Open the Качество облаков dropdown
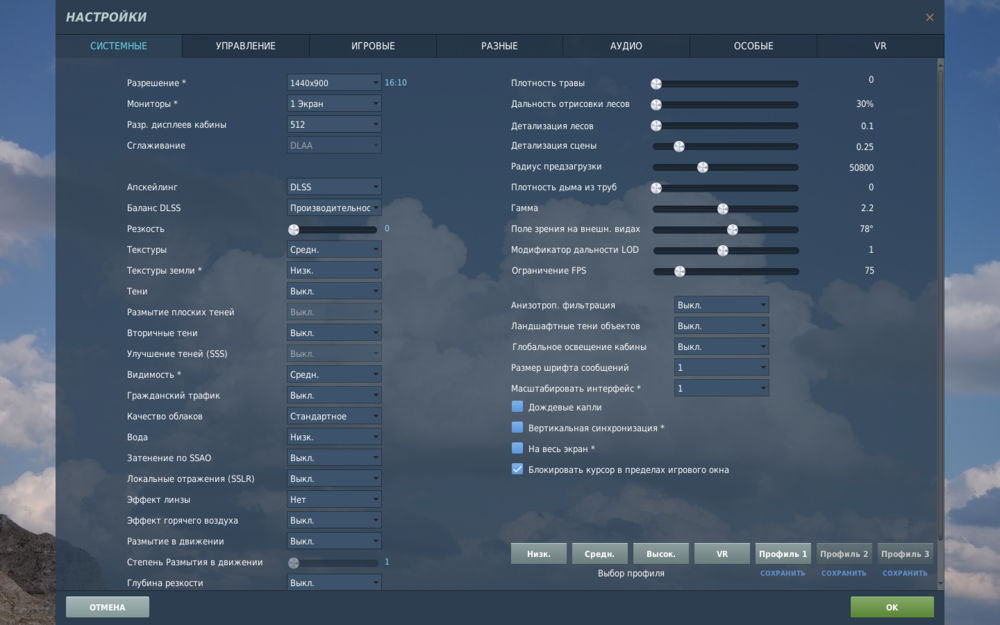Image resolution: width=1000 pixels, height=625 pixels. pyautogui.click(x=334, y=416)
